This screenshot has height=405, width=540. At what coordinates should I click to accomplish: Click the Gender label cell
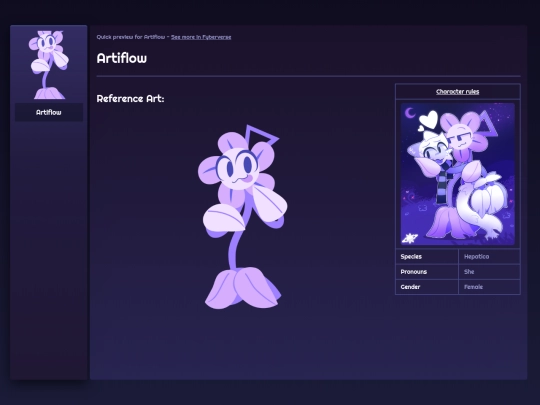click(427, 287)
